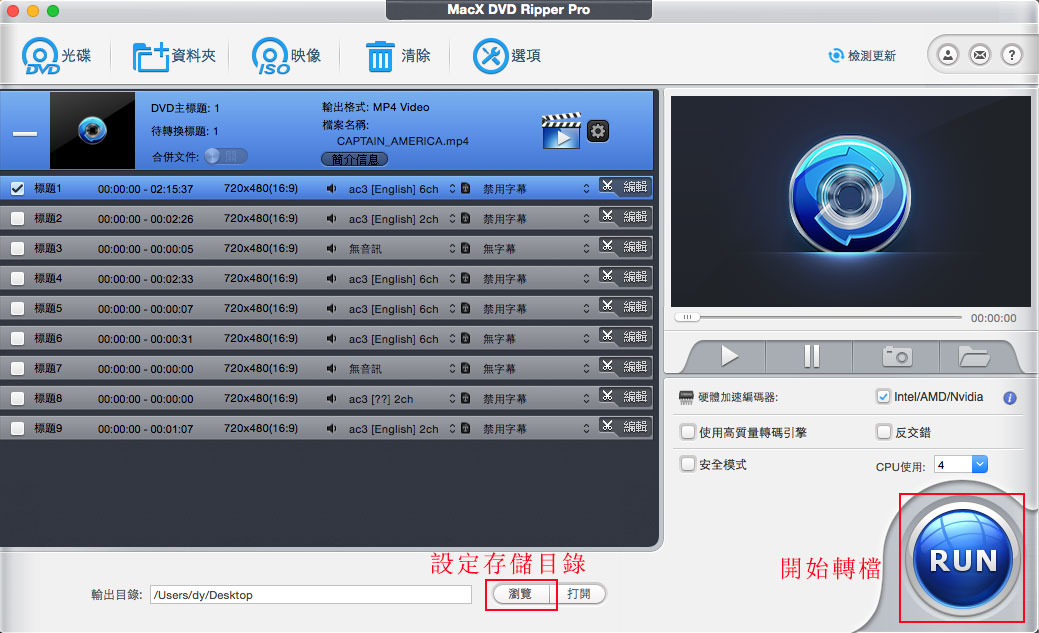The width and height of the screenshot is (1039, 633).
Task: Click speaker icon in 標題7 row
Action: pos(331,368)
